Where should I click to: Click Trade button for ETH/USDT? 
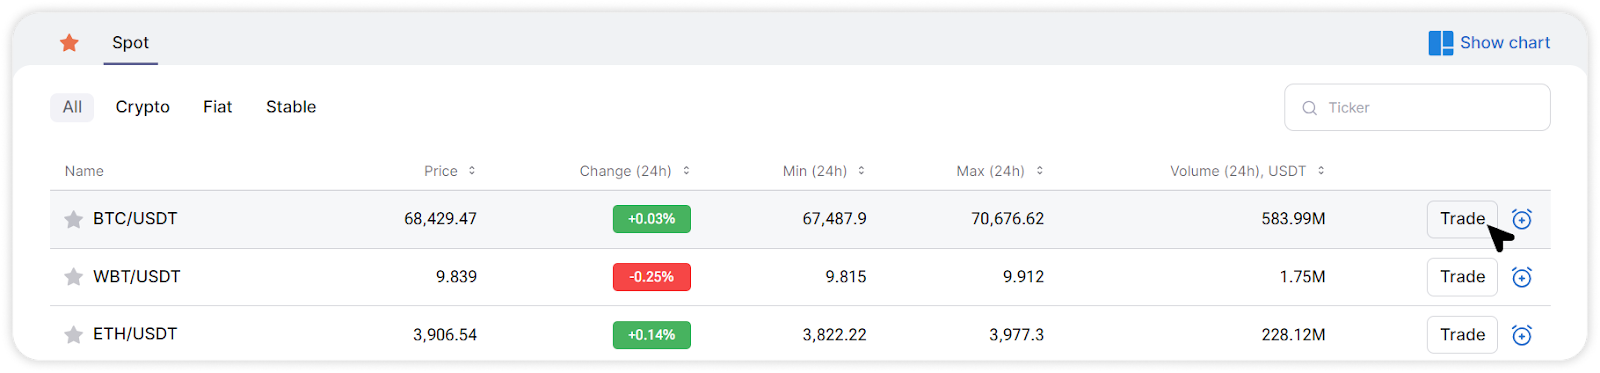pyautogui.click(x=1462, y=335)
